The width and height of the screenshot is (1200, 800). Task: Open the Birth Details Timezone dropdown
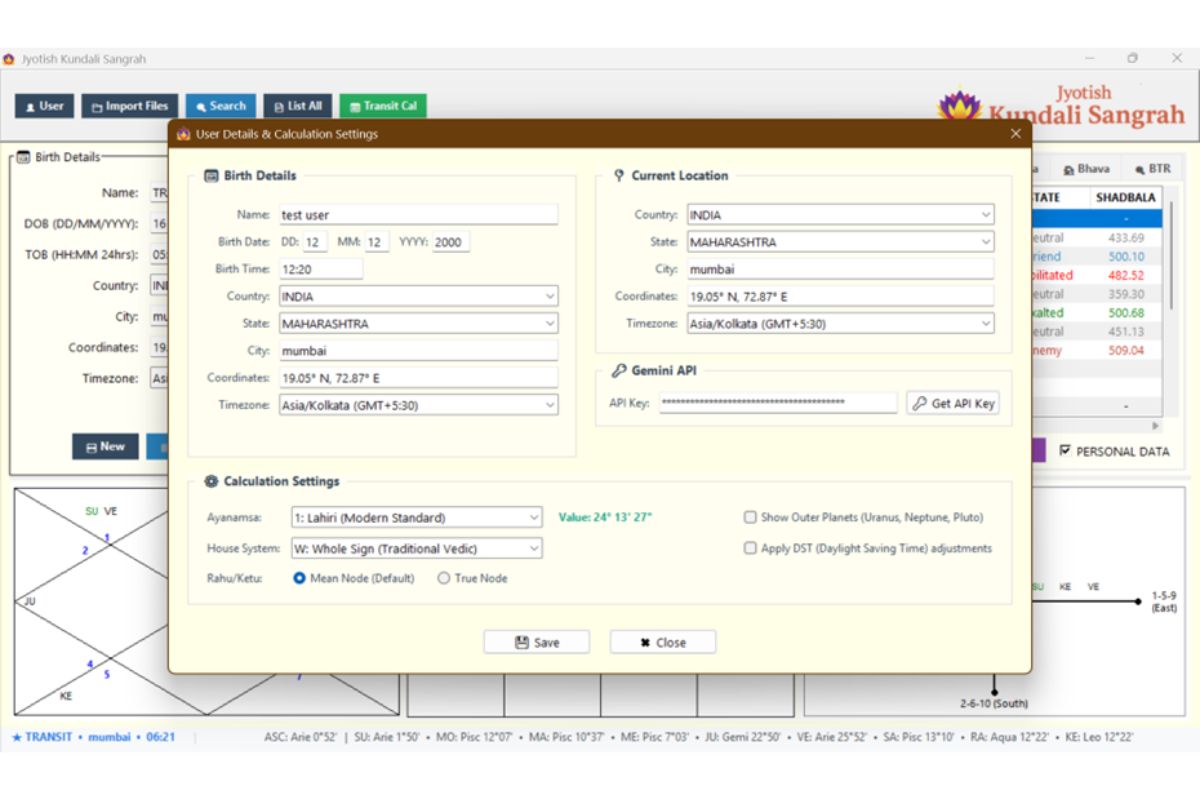(418, 405)
